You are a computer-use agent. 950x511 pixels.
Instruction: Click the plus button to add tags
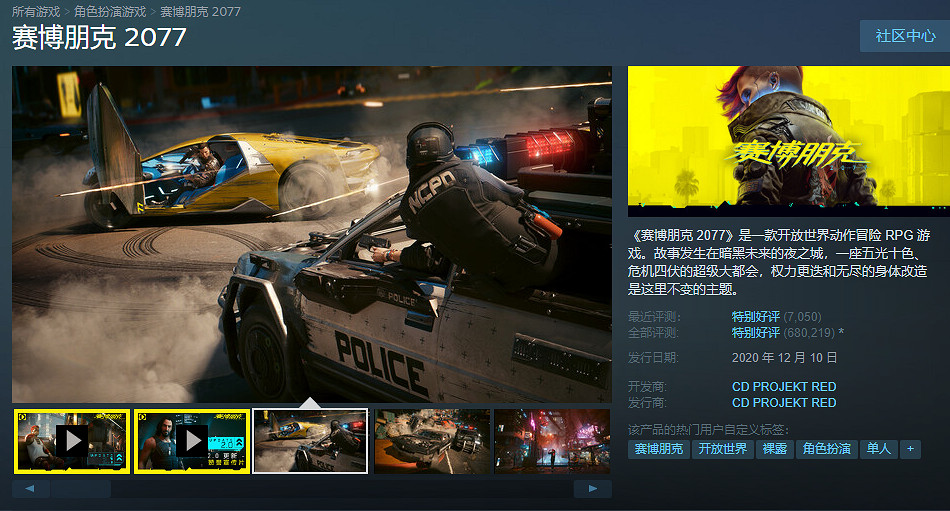pyautogui.click(x=910, y=449)
